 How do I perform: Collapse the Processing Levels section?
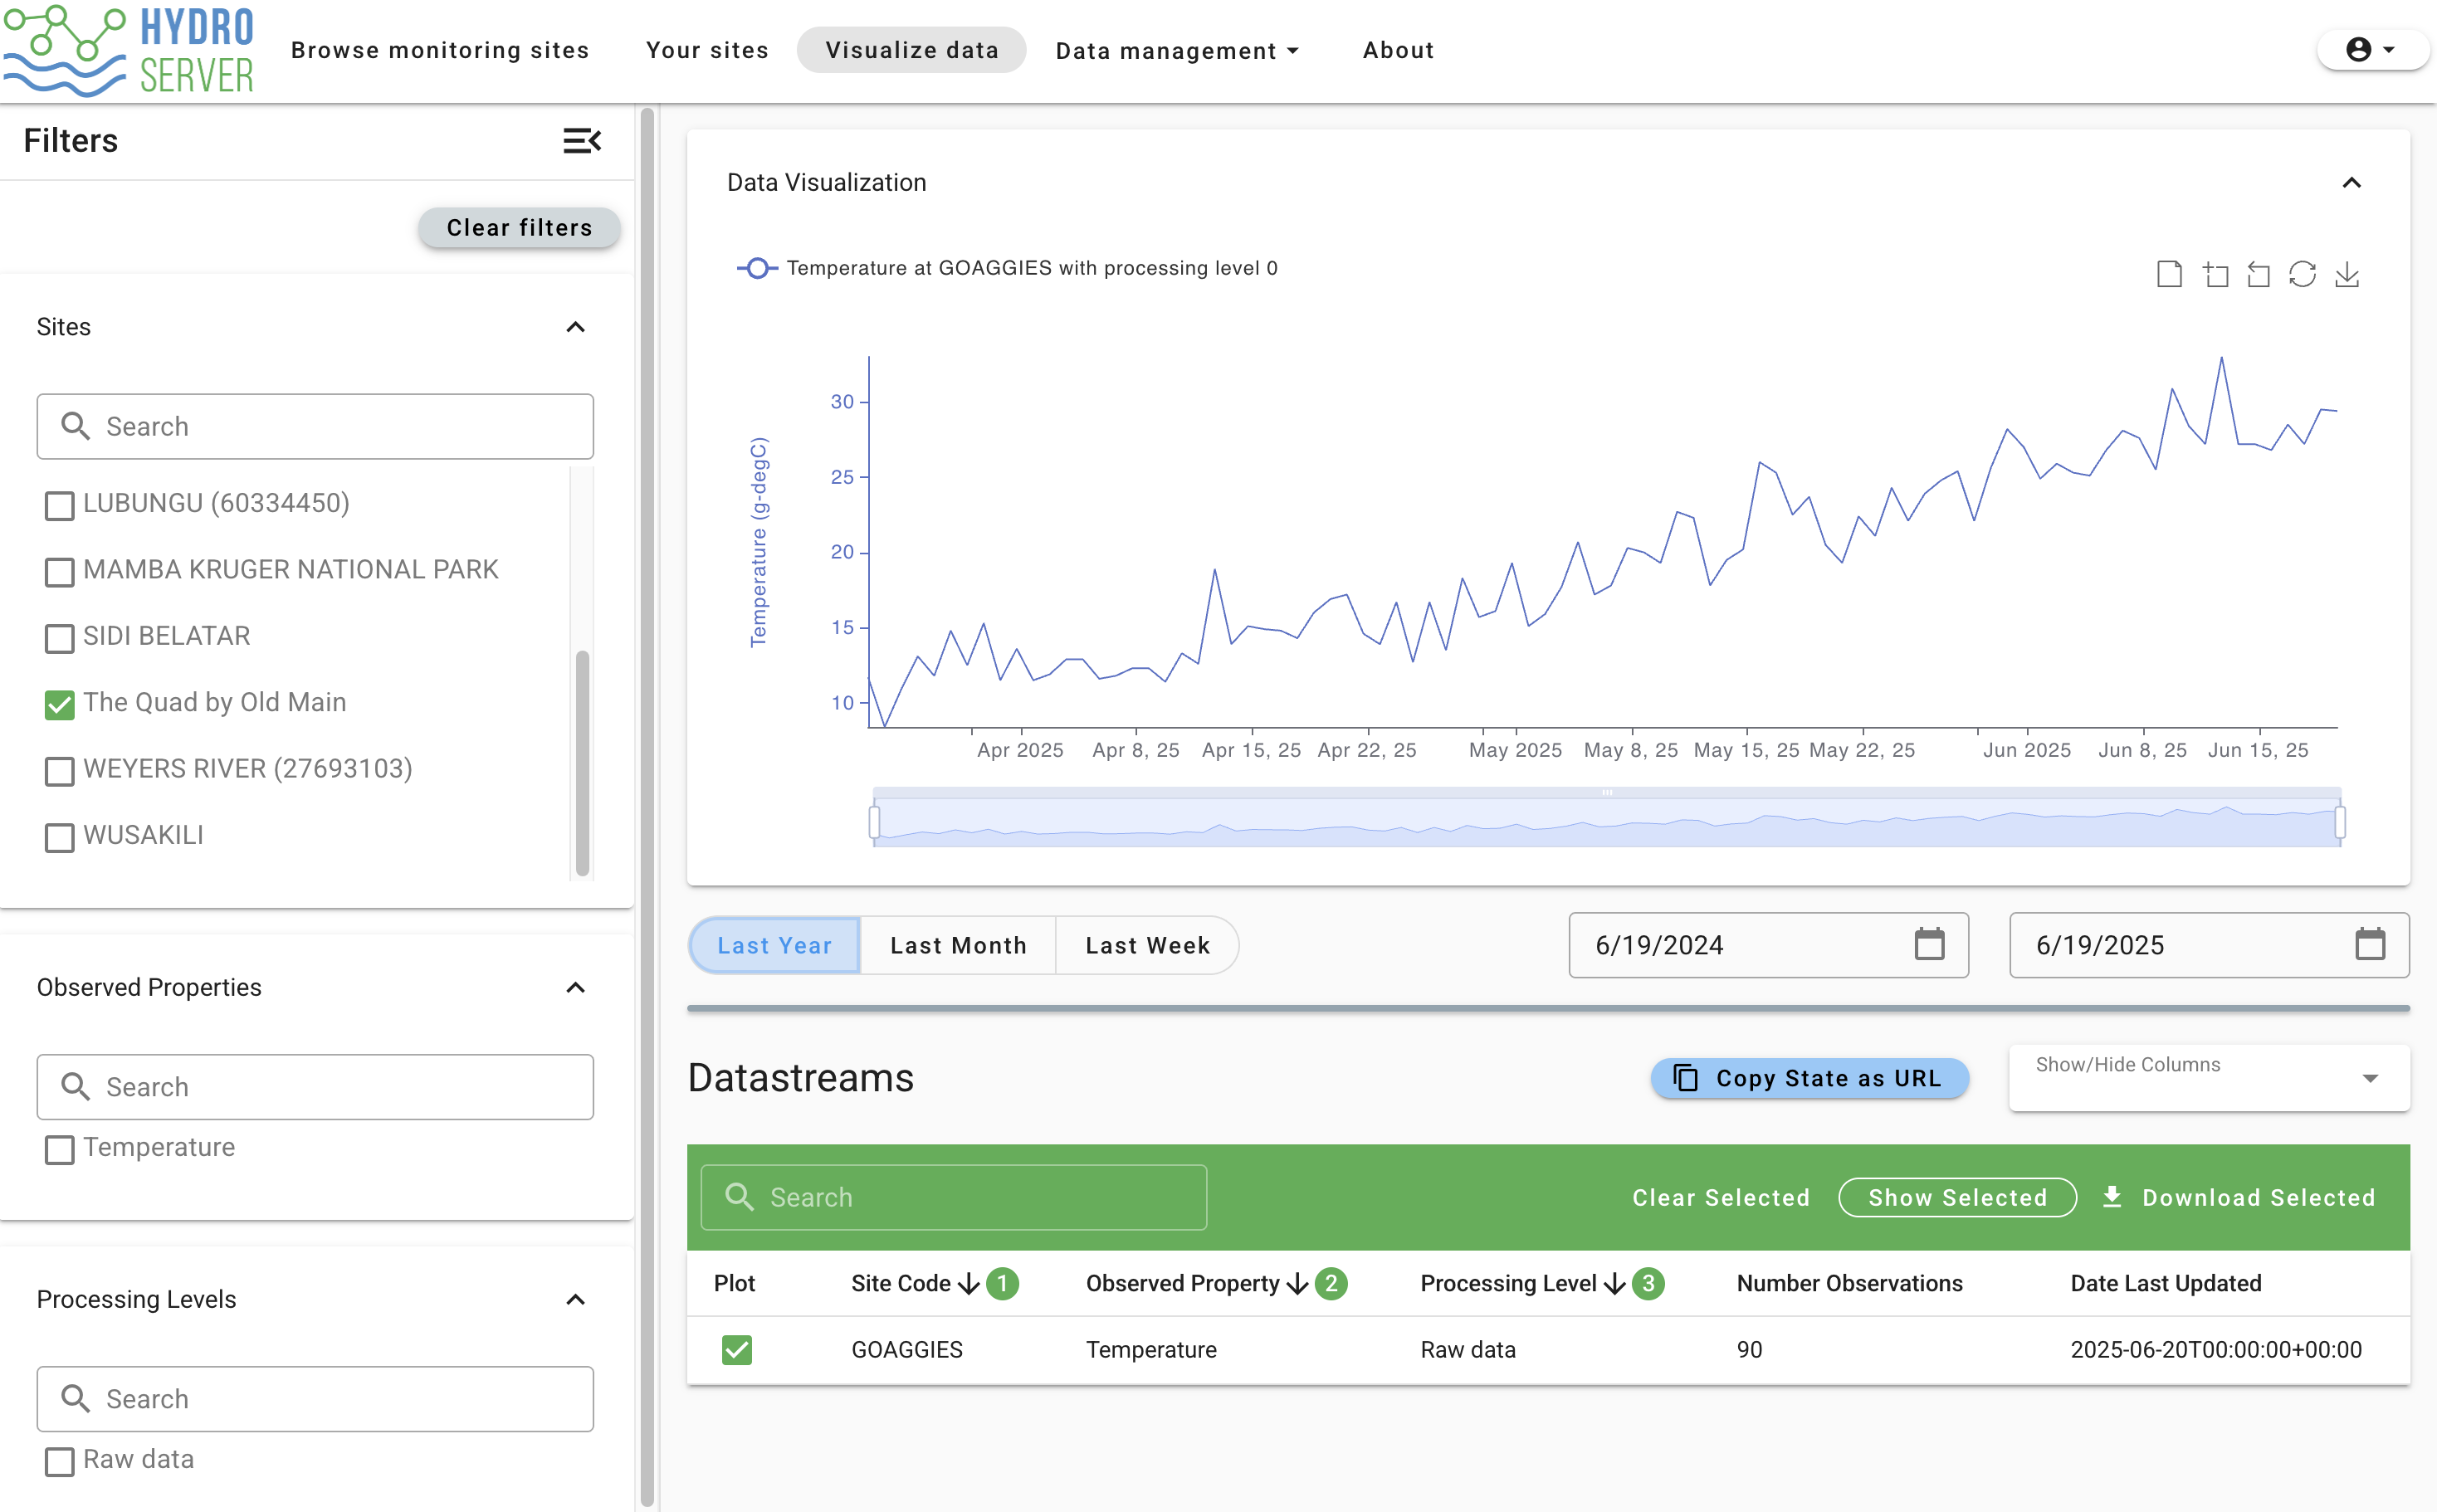pyautogui.click(x=575, y=1299)
